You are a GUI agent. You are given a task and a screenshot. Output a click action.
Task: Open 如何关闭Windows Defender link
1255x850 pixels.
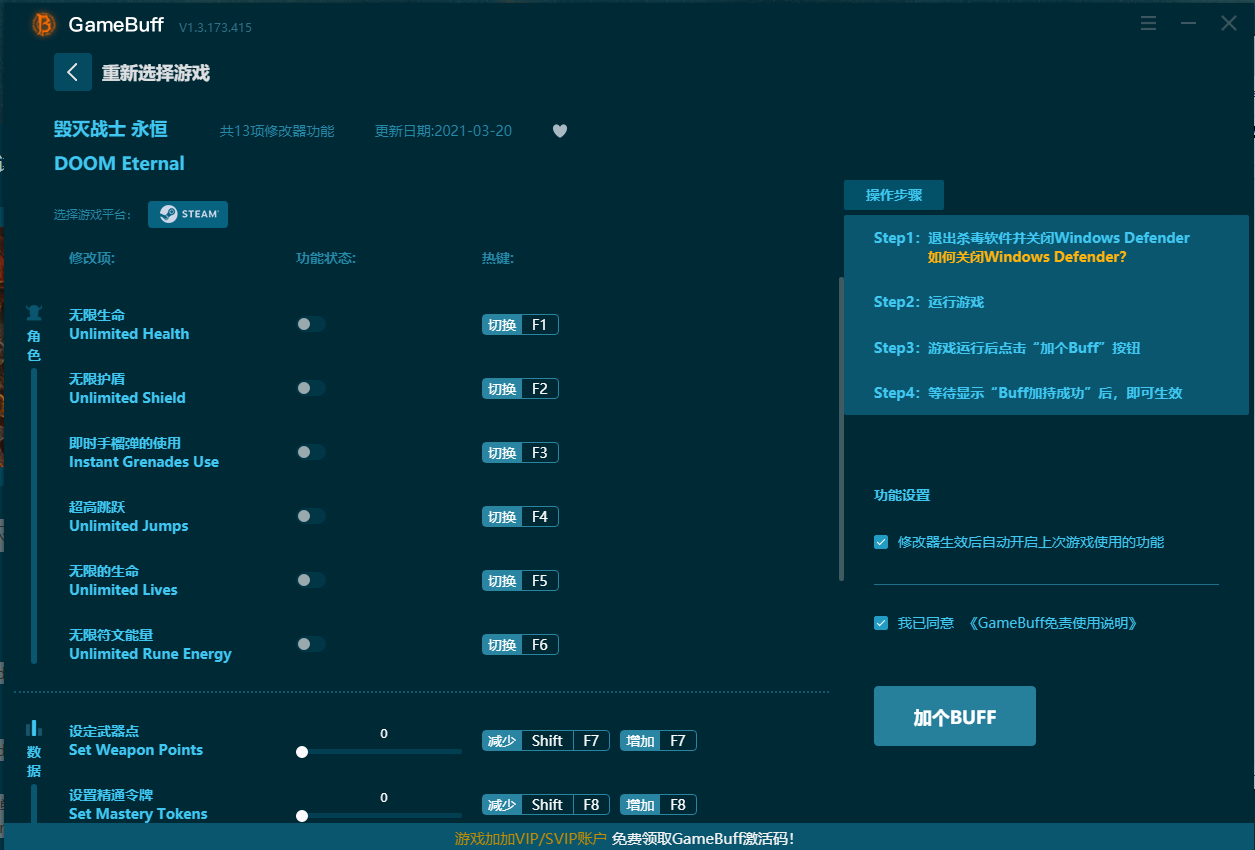coord(1027,257)
